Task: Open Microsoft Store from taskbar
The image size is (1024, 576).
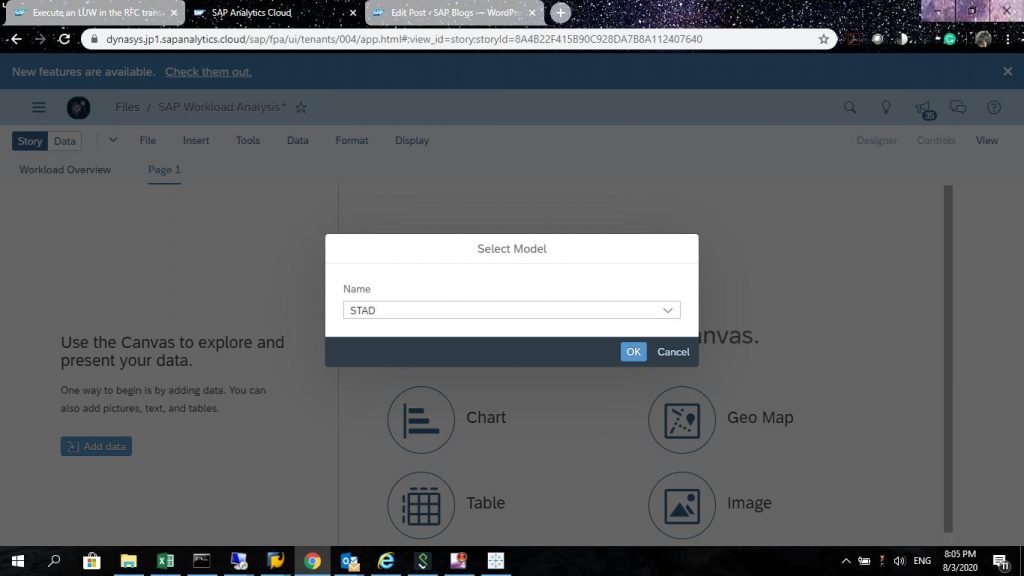Action: click(91, 561)
